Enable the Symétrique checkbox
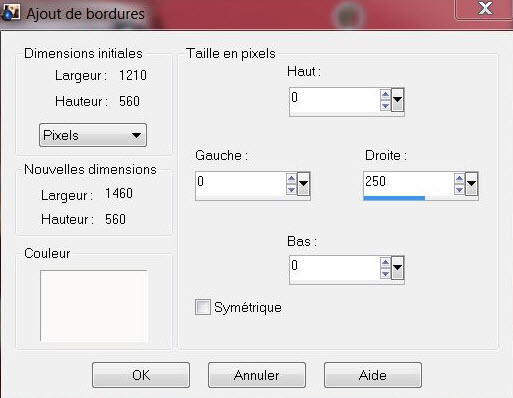513x398 pixels. coord(203,307)
